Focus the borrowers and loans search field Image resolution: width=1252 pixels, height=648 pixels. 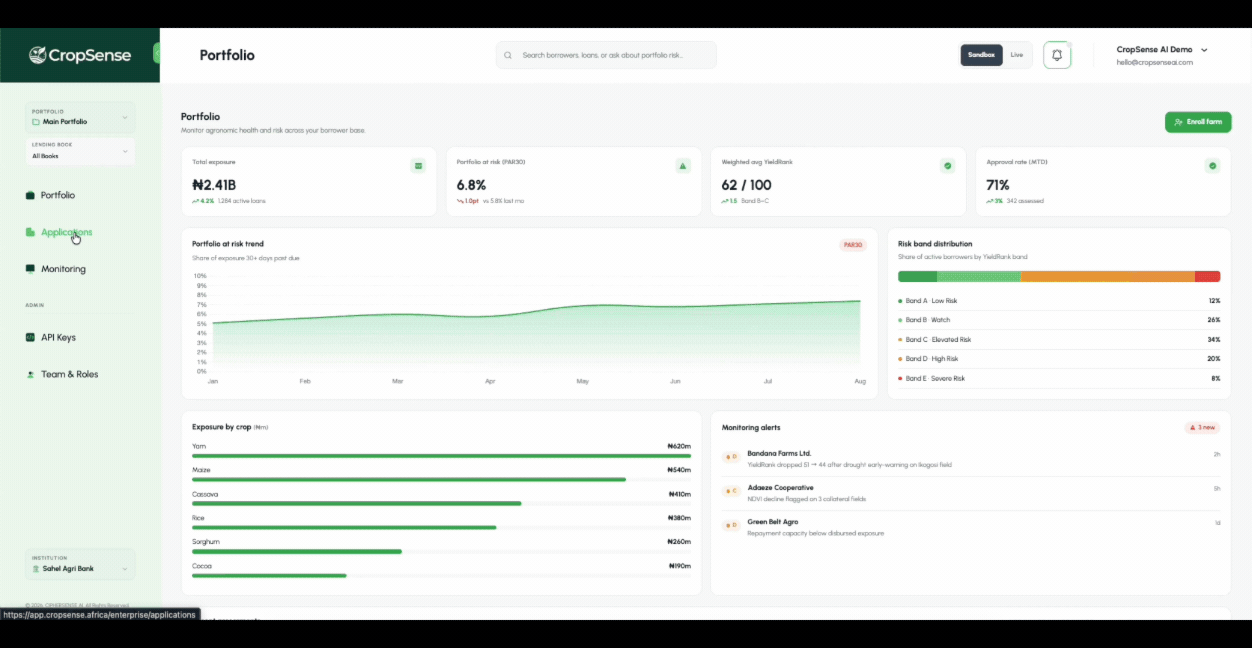pos(606,55)
